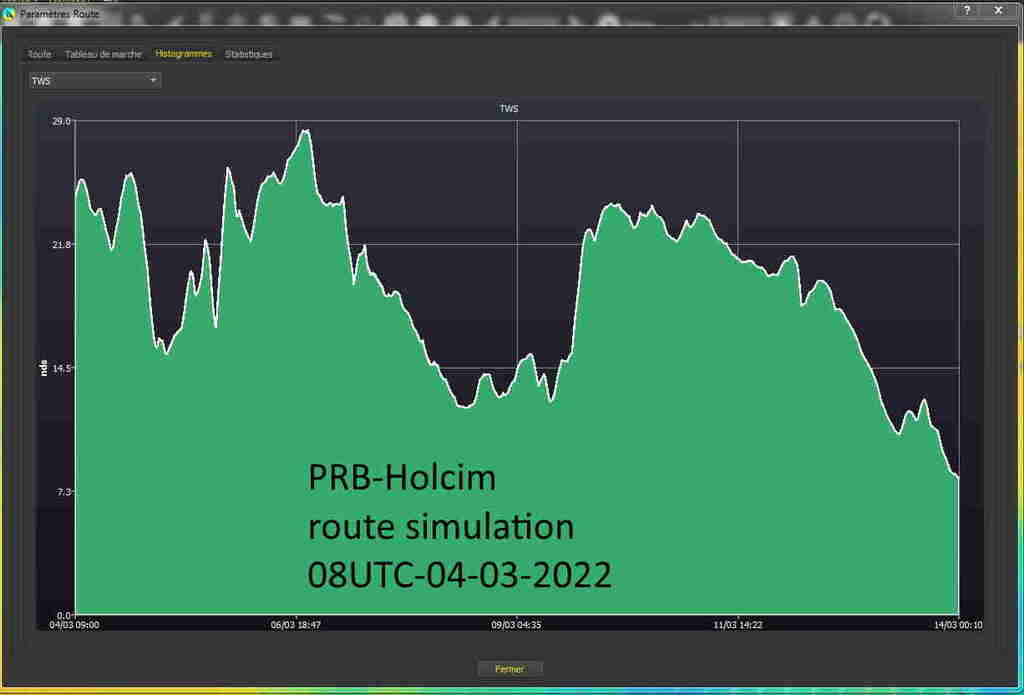Close the Paramètres Route dialog
Screen dimensions: 1024x695
pos(998,10)
